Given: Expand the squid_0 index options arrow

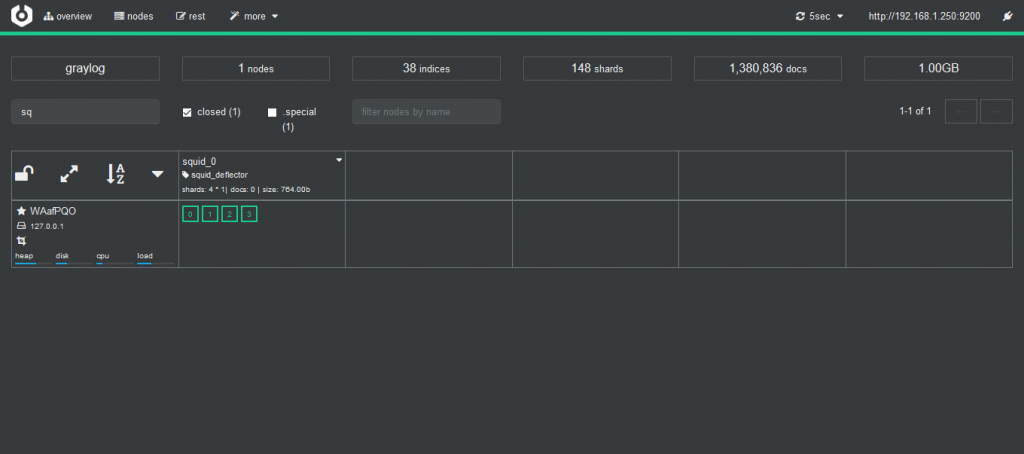Looking at the screenshot, I should [339, 160].
